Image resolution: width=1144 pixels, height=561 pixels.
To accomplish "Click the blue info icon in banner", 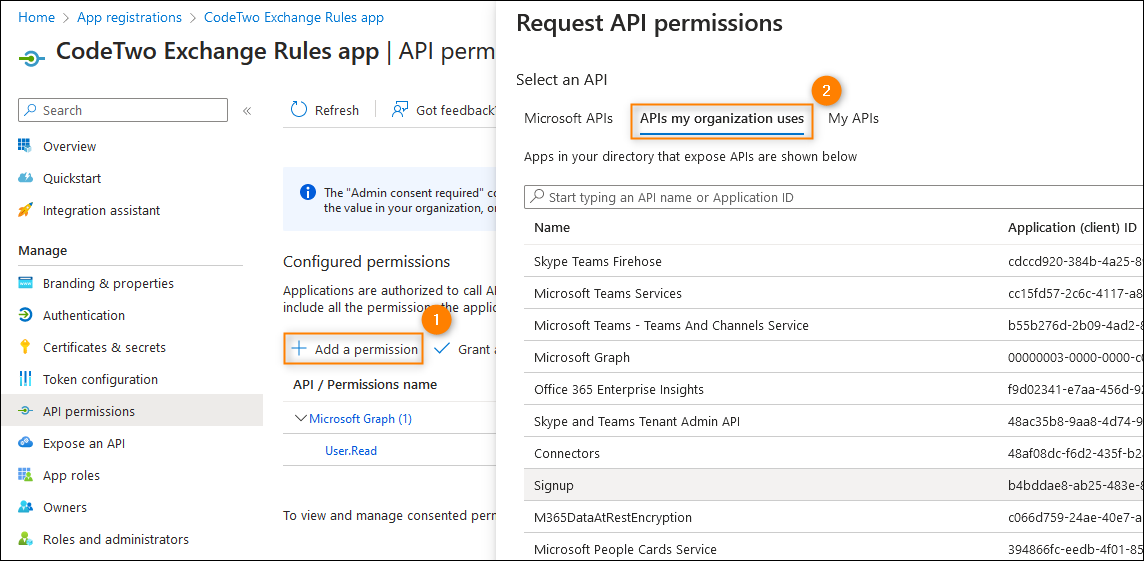I will point(308,193).
